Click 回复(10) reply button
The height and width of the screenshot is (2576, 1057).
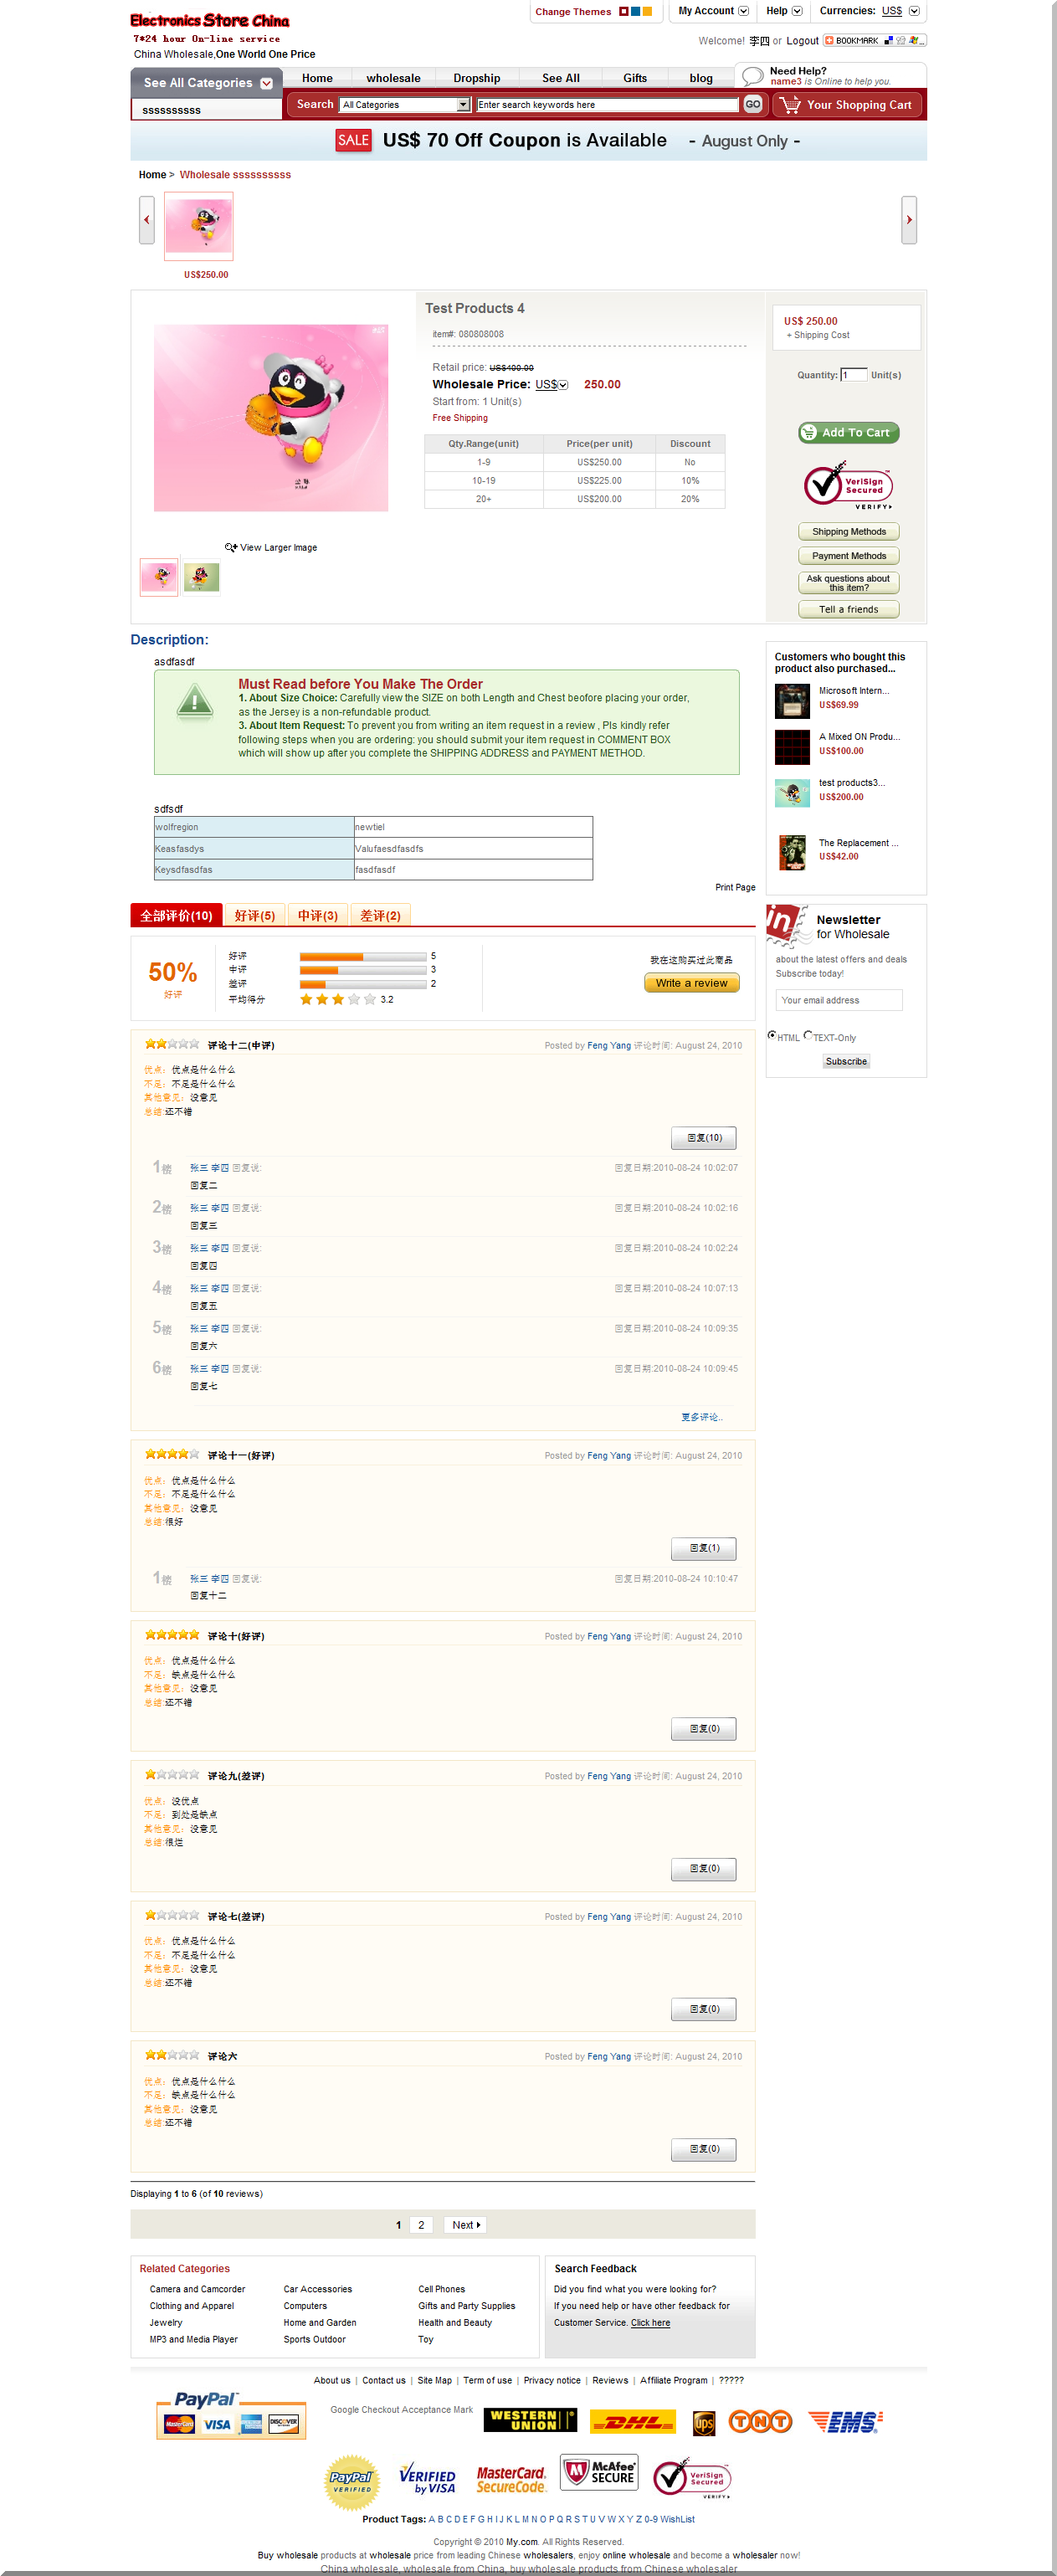[704, 1139]
